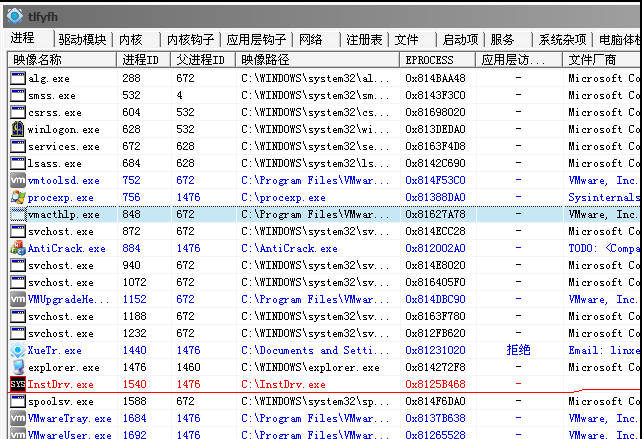Viewport: 643px width, 439px height.
Task: Sort by 父进程ID column header
Action: click(x=203, y=60)
